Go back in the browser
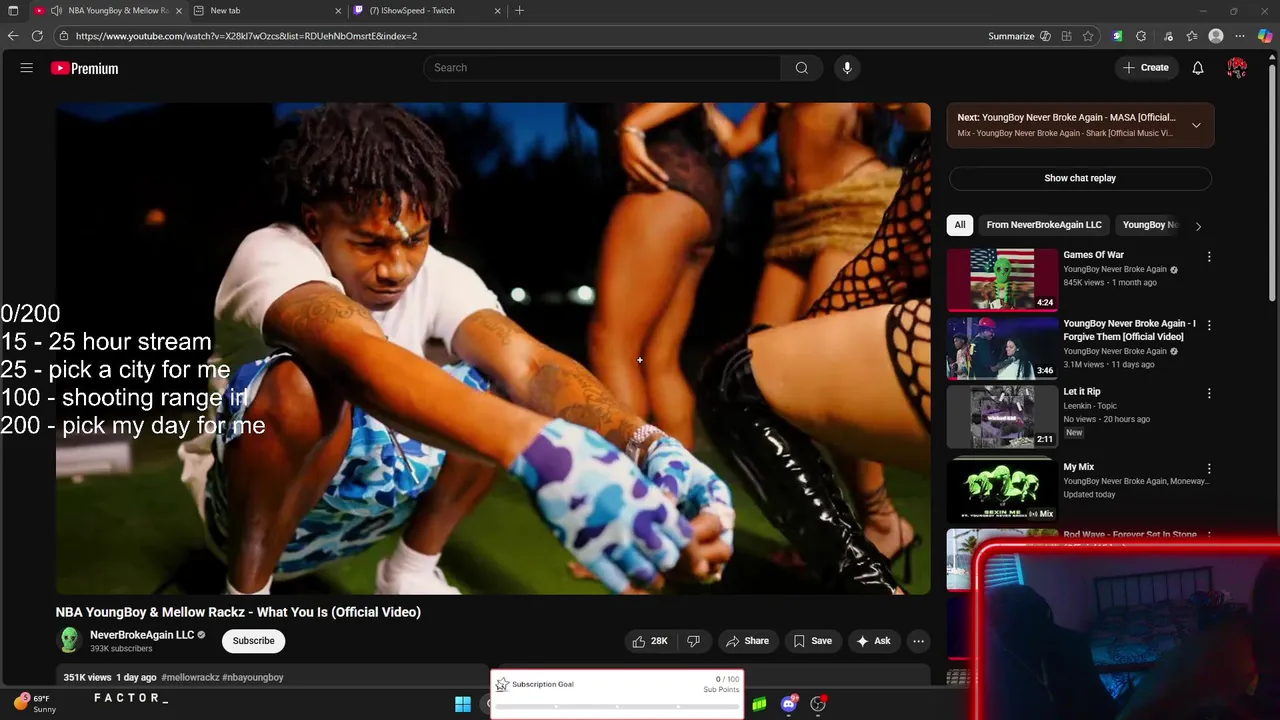The image size is (1280, 720). (x=13, y=36)
